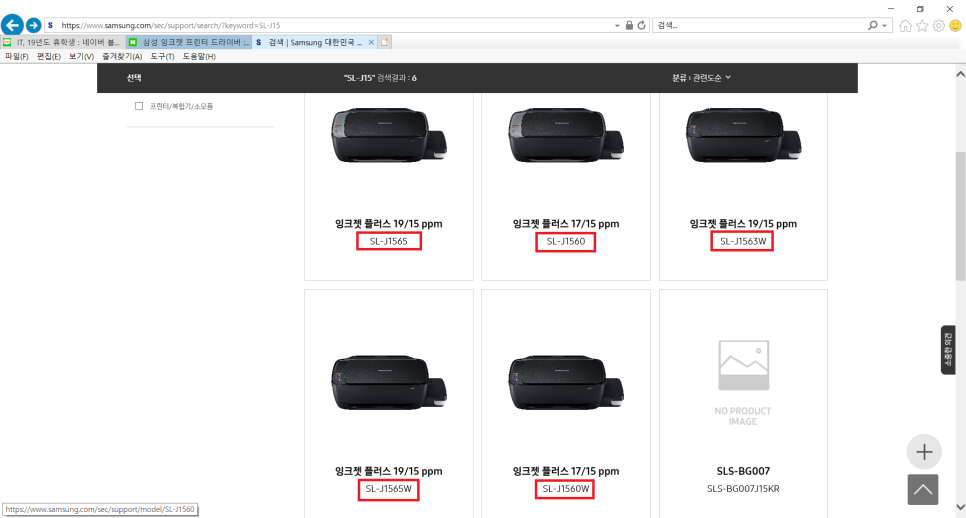Open address bar autocomplete dropdown arrow
The width and height of the screenshot is (966, 518).
coord(617,25)
